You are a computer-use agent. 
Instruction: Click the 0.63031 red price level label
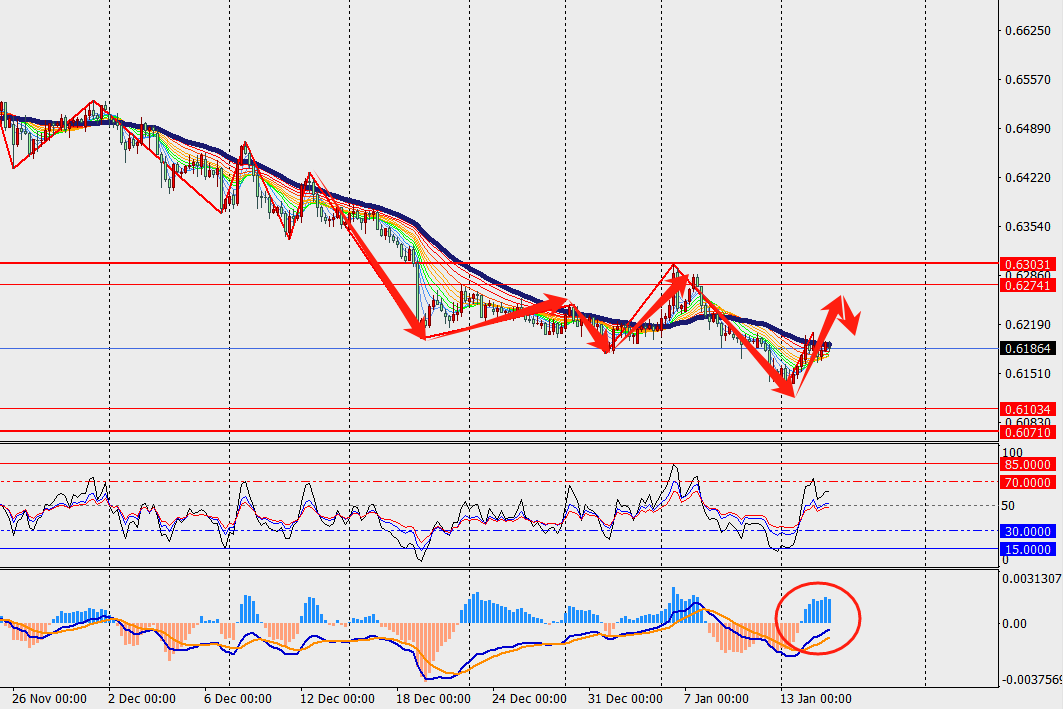point(1027,264)
